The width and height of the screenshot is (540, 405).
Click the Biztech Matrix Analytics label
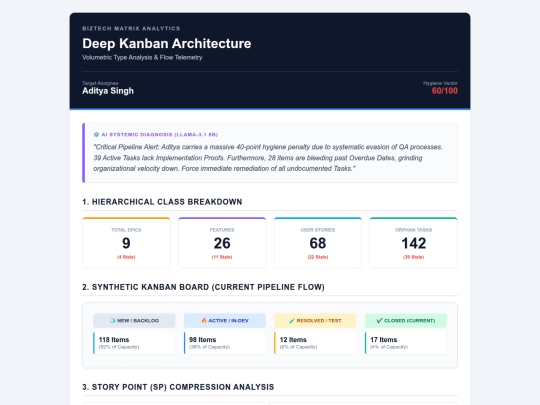[131, 29]
